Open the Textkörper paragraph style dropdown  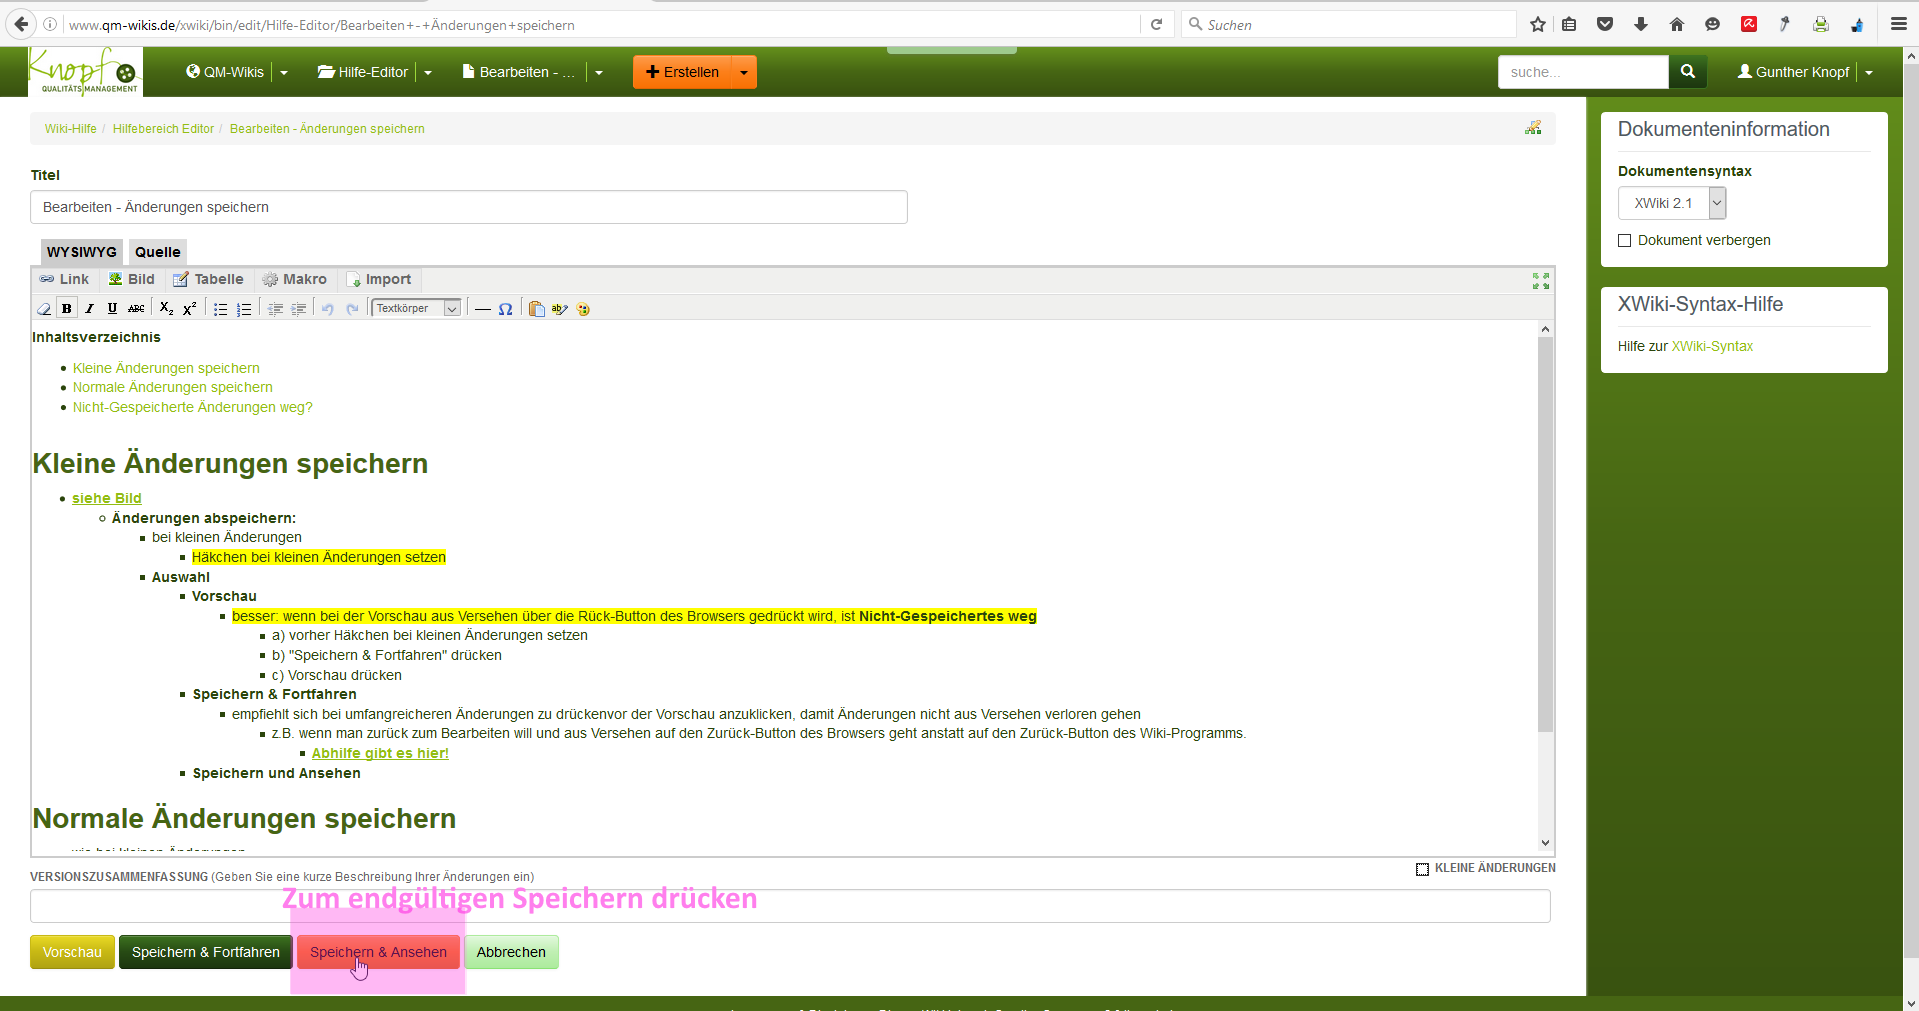click(x=416, y=309)
